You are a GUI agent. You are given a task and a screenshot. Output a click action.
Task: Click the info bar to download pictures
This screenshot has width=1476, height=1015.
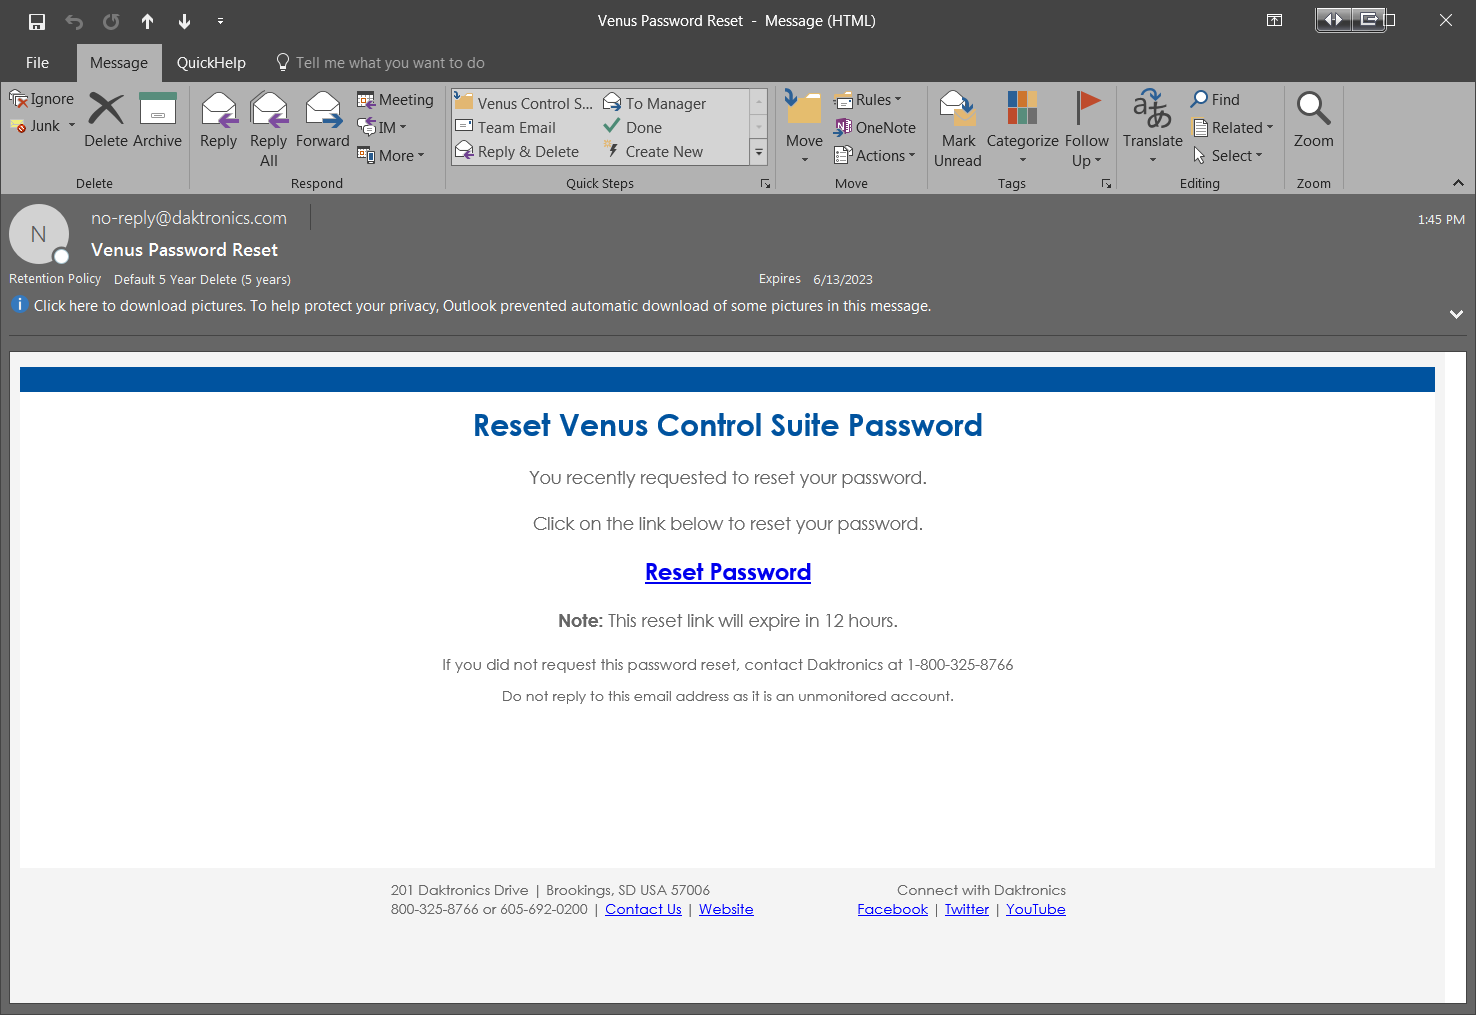(482, 306)
